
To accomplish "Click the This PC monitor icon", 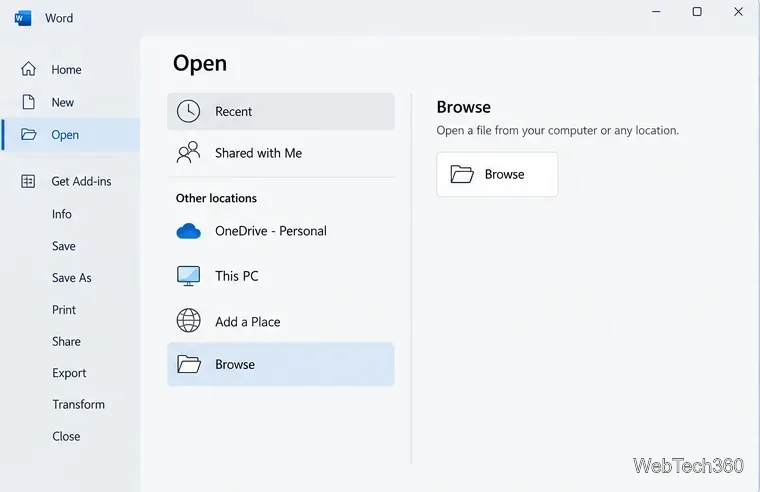I will (x=188, y=276).
